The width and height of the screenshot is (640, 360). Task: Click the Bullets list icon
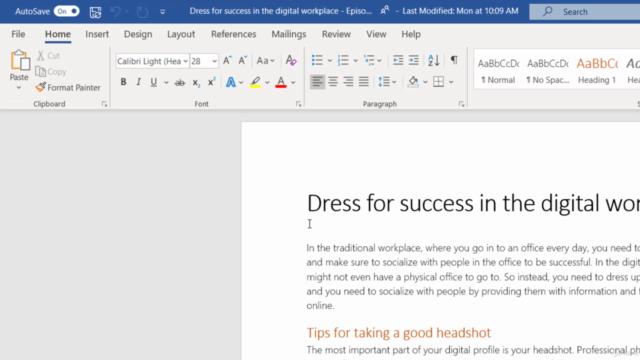[x=317, y=60]
